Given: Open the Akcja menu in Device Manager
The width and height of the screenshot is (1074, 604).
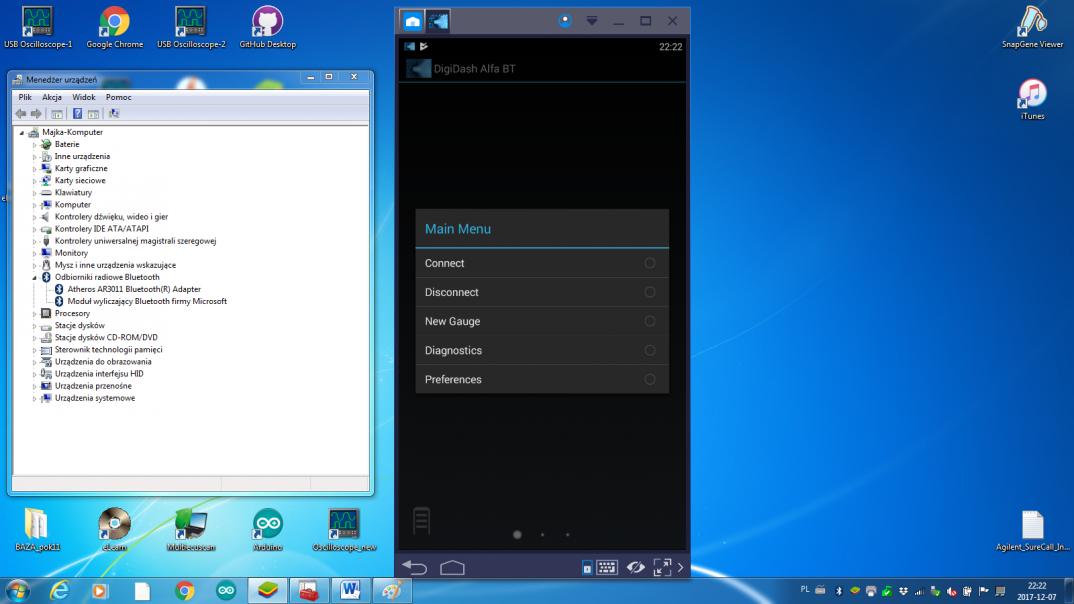Looking at the screenshot, I should (x=52, y=97).
